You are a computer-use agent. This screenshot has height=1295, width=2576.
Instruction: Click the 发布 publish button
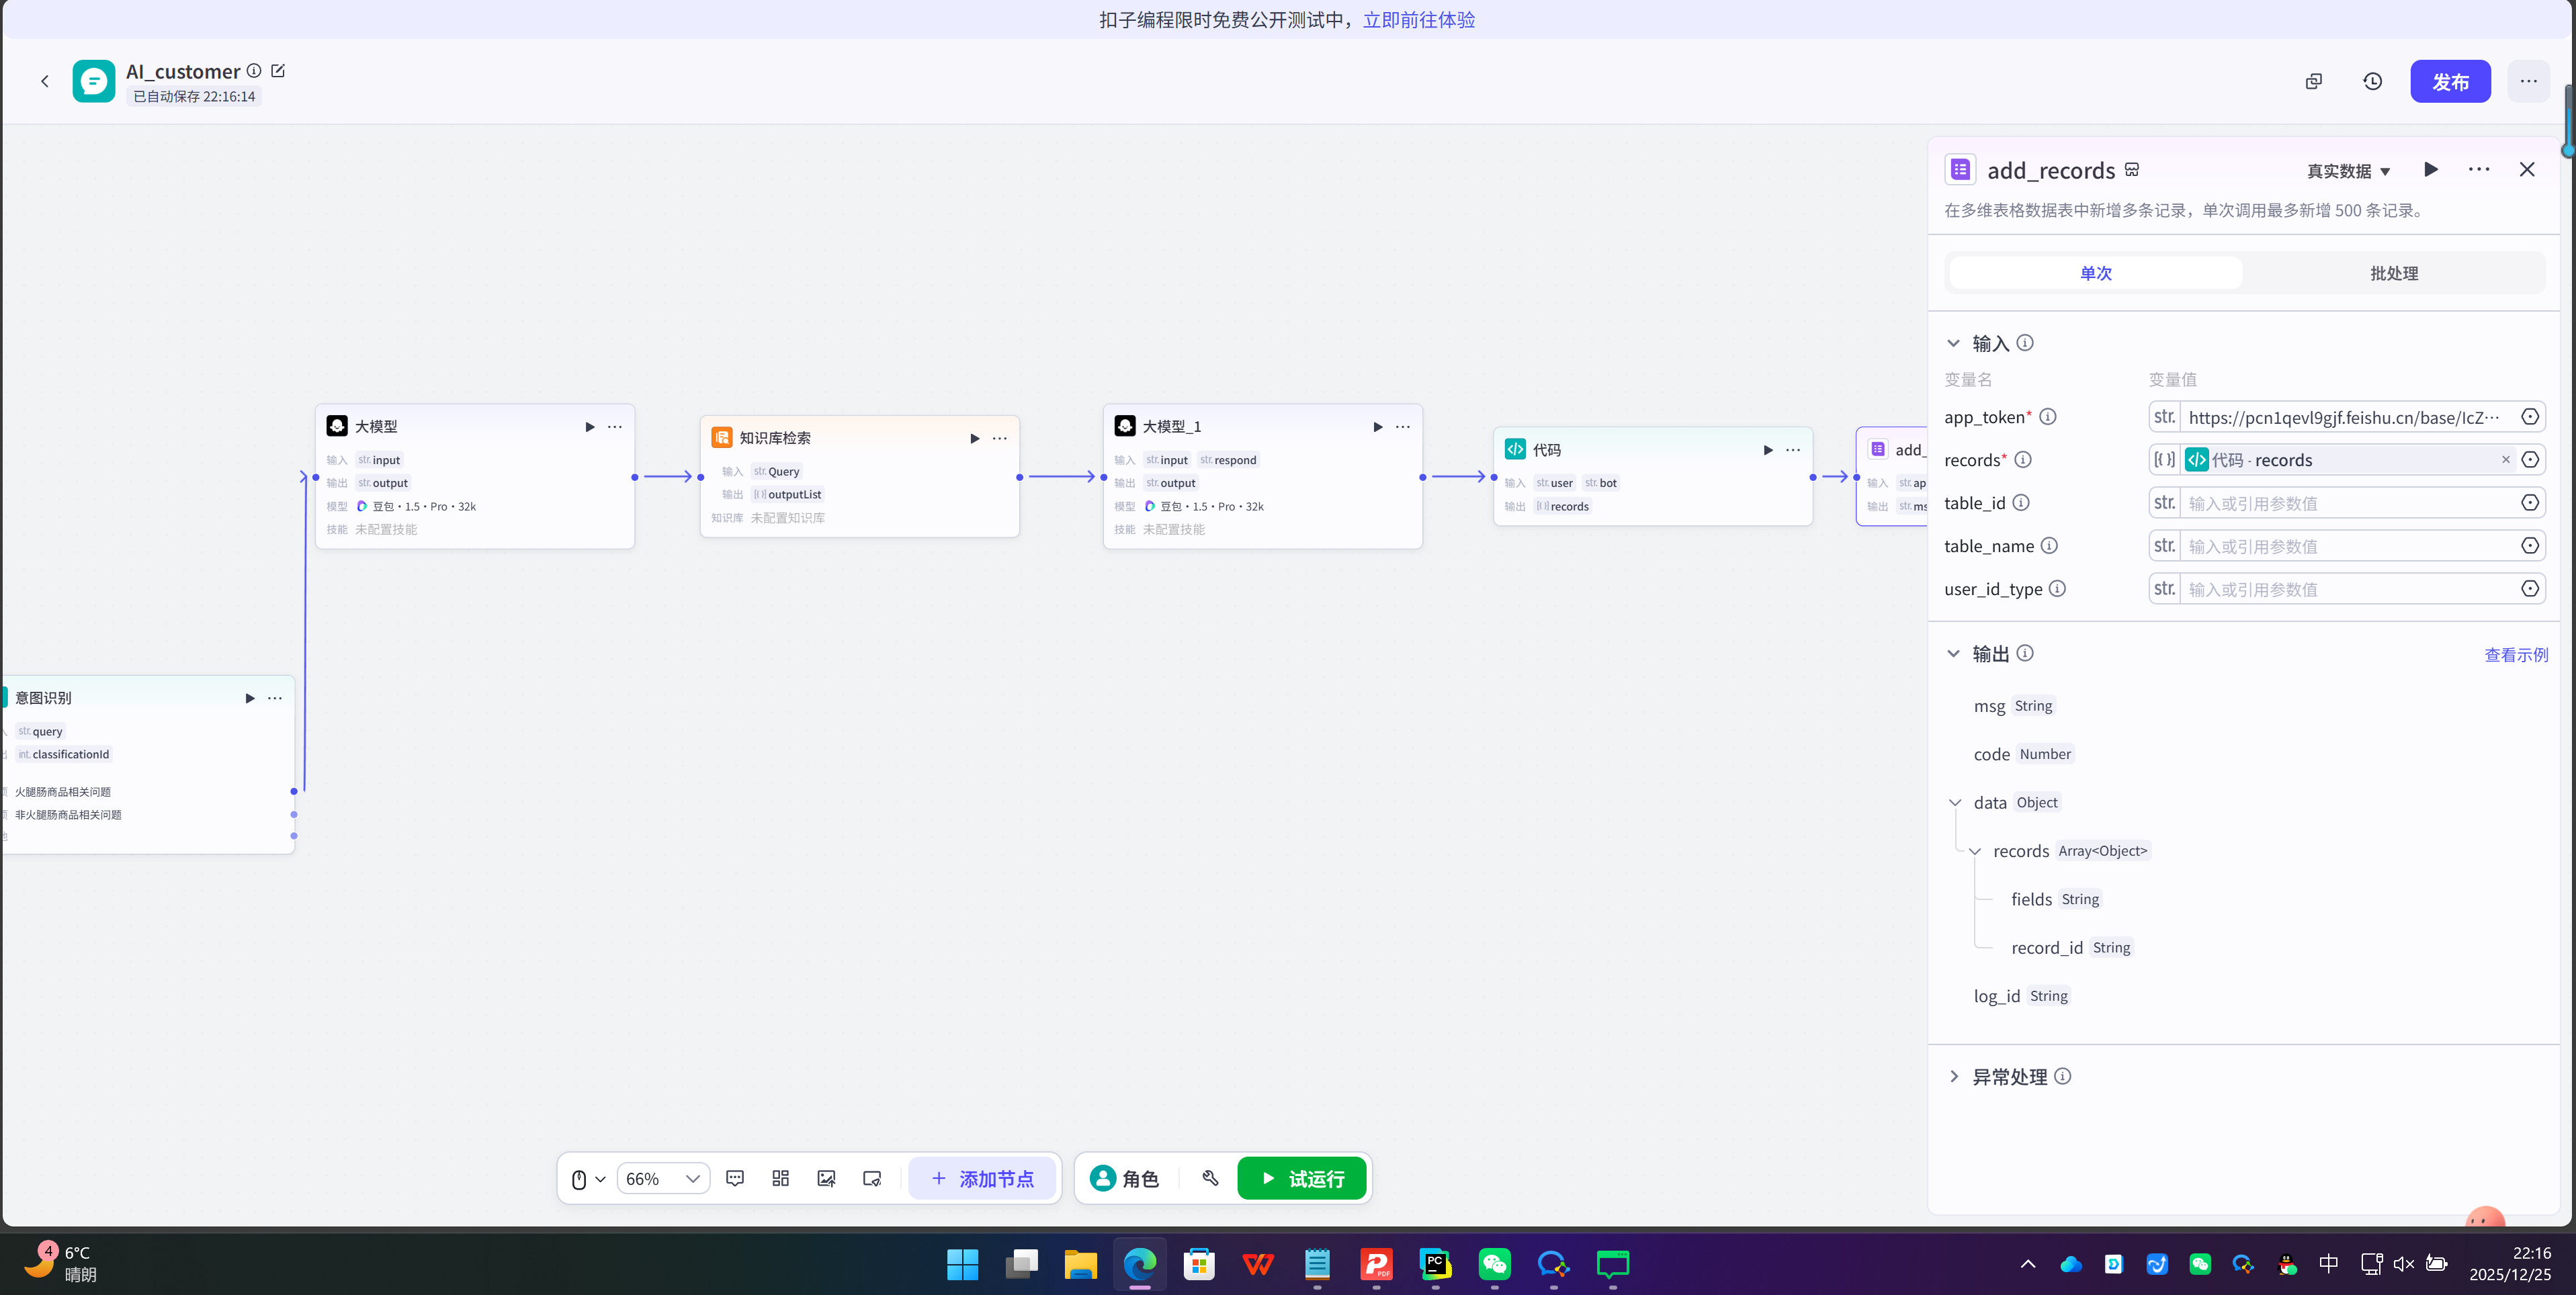(2450, 81)
